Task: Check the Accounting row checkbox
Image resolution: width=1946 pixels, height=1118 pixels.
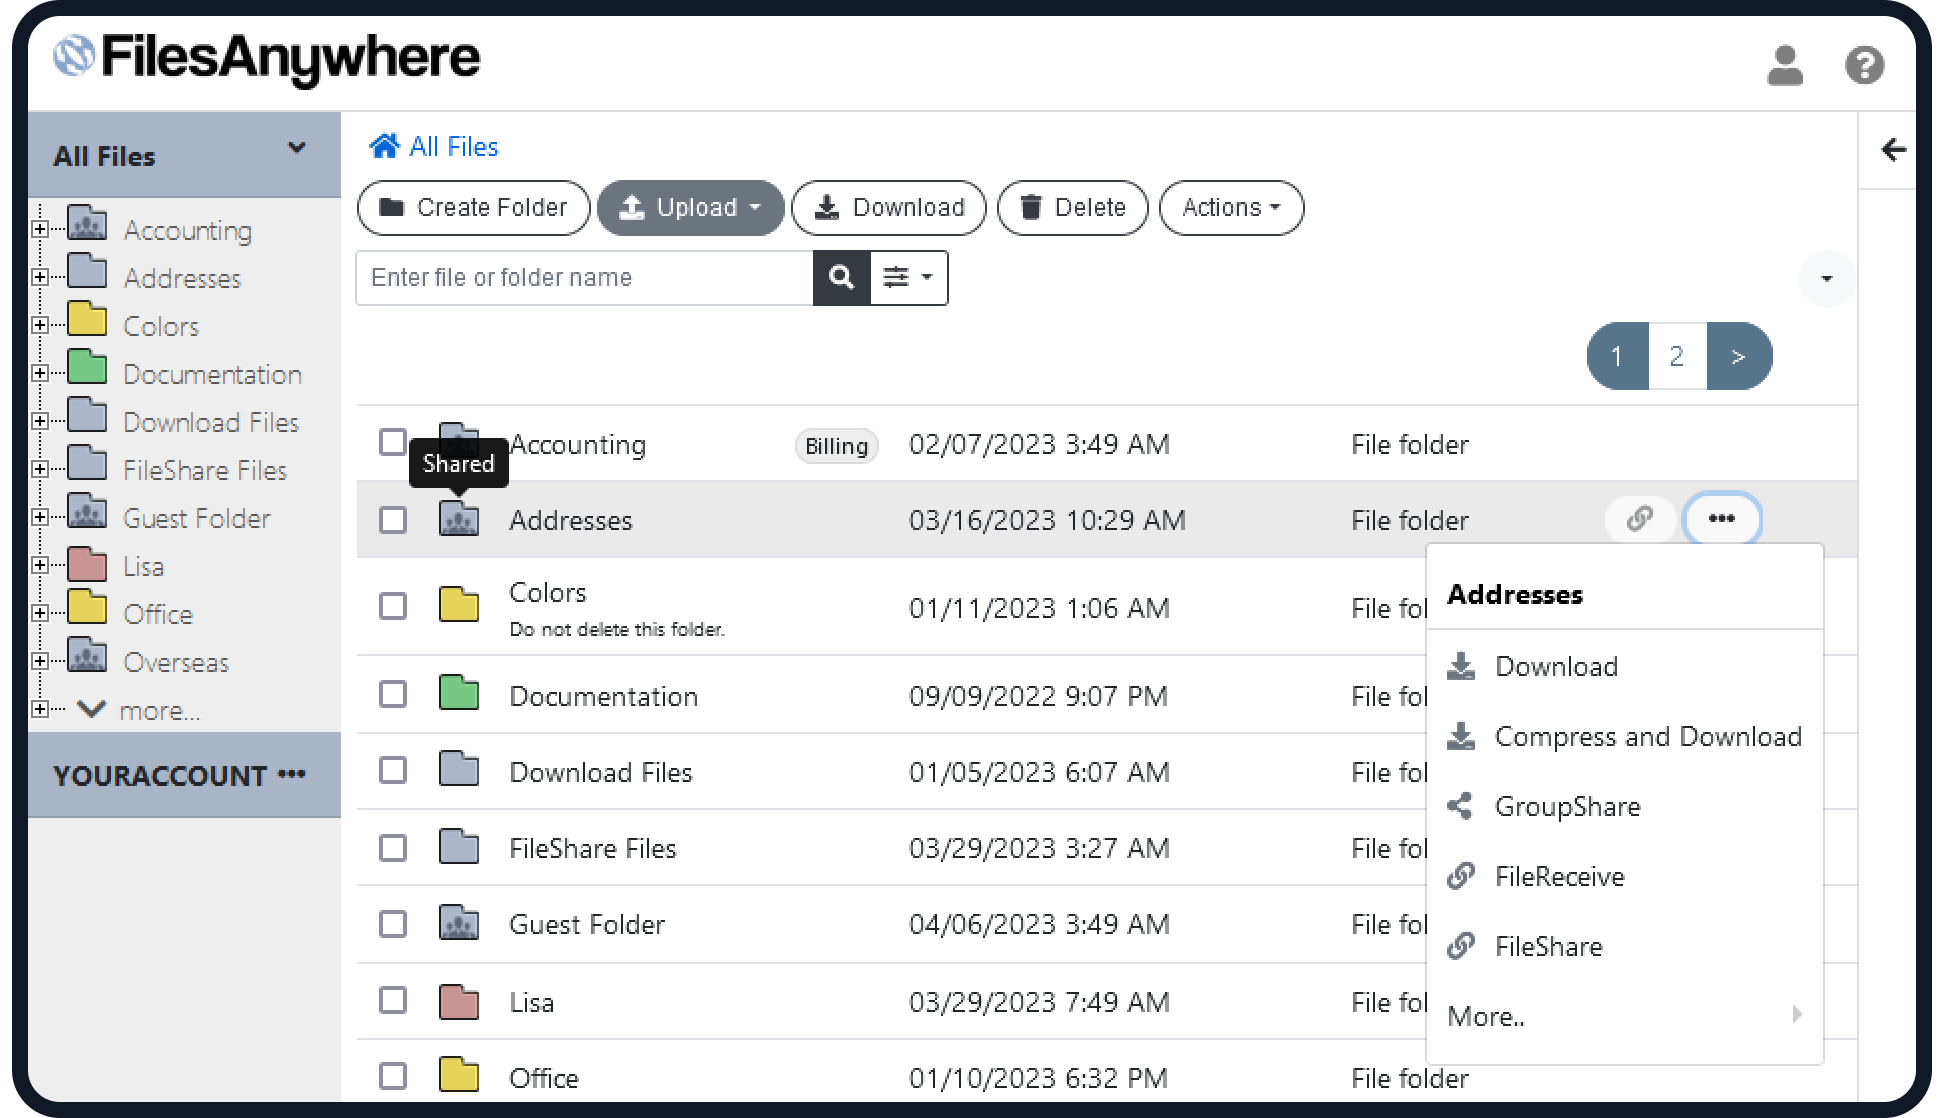Action: [393, 442]
